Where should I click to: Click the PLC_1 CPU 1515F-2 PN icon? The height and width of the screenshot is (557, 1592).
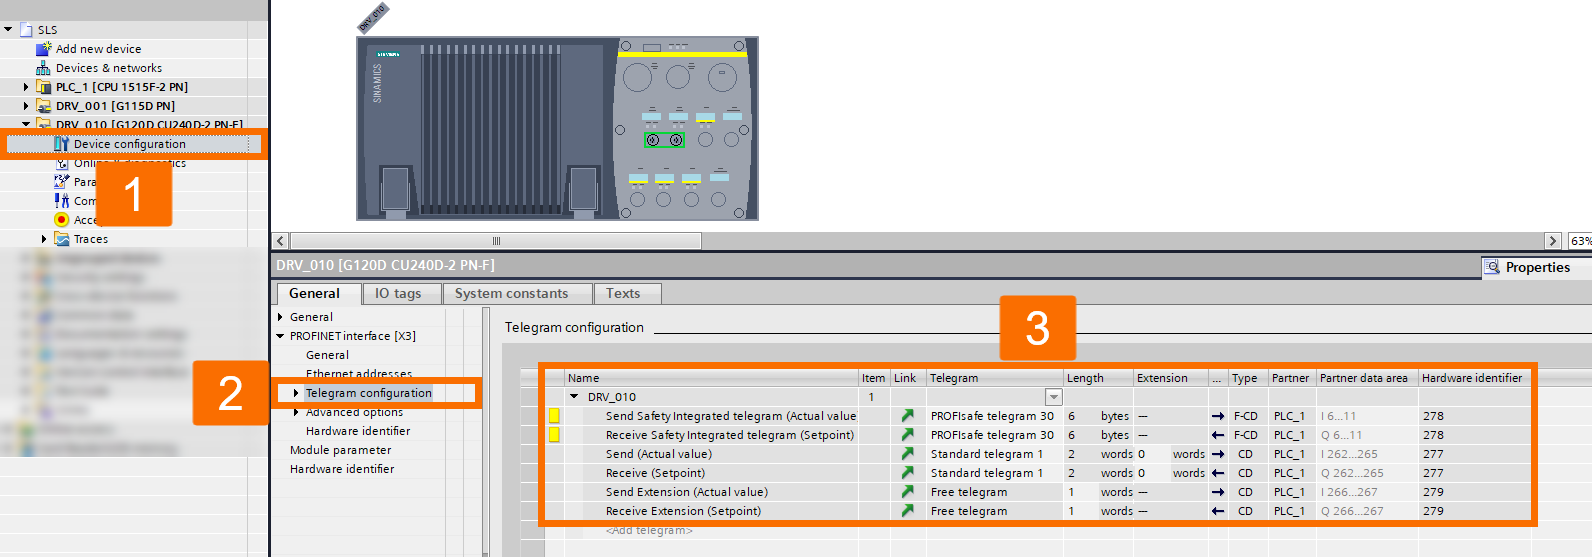coord(43,87)
